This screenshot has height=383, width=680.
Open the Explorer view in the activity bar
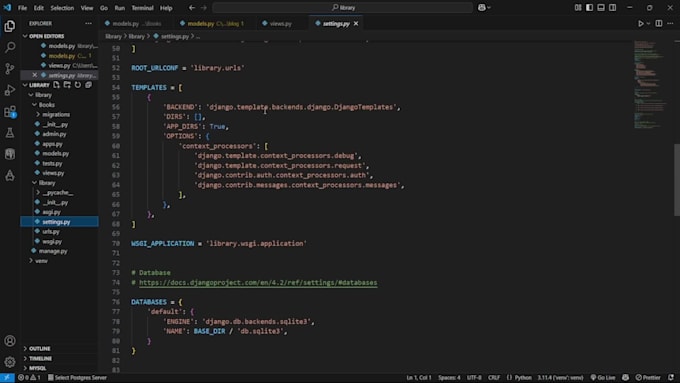(x=10, y=26)
